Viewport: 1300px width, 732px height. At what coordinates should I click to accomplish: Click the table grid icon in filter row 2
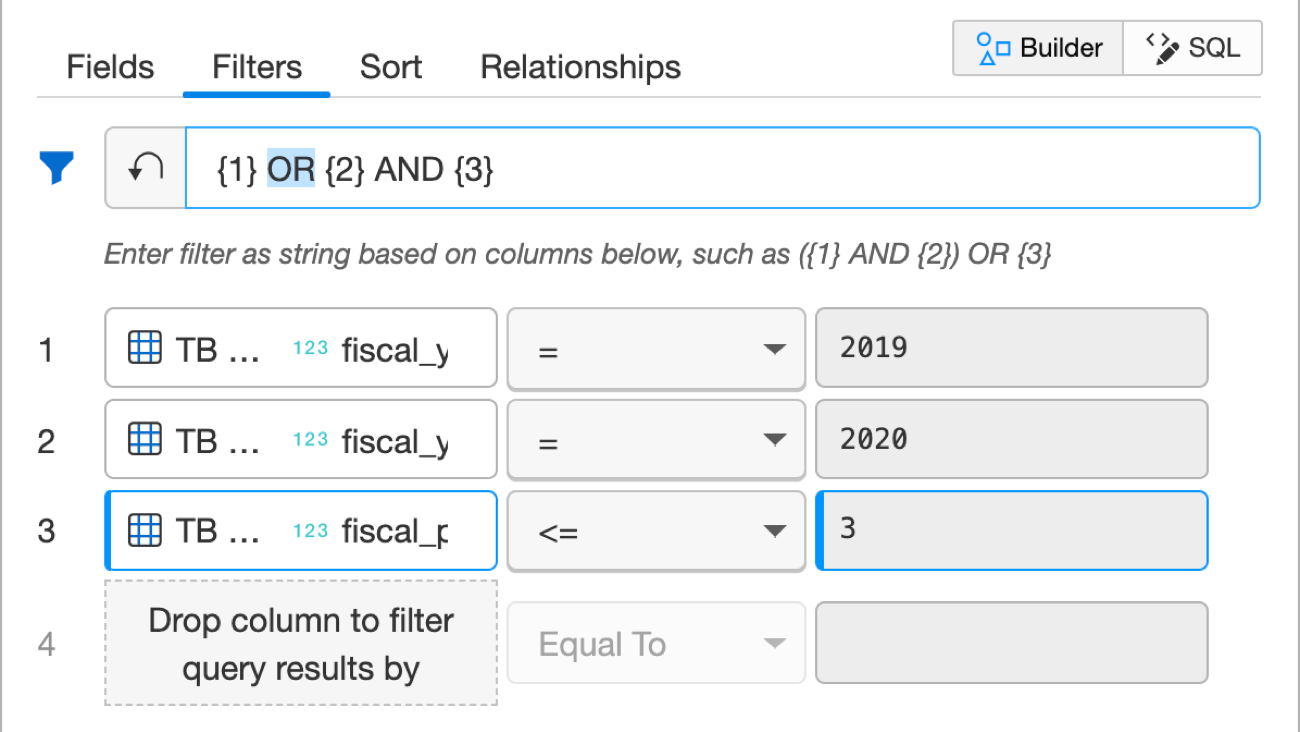pos(145,439)
